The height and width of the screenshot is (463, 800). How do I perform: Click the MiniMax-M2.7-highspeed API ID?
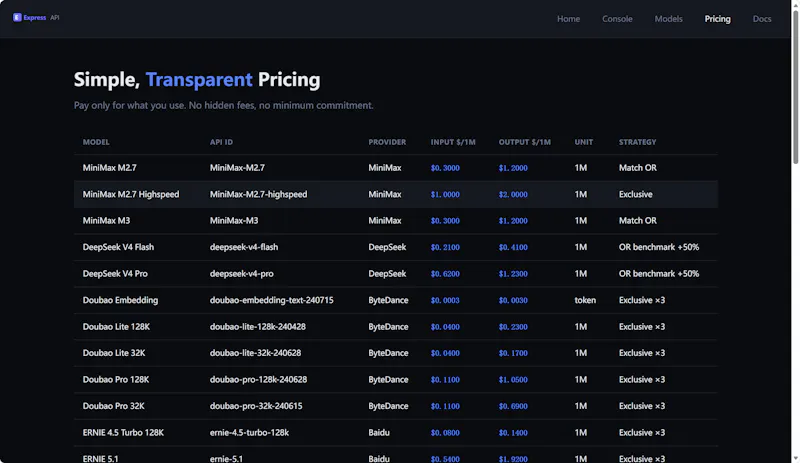pyautogui.click(x=258, y=194)
